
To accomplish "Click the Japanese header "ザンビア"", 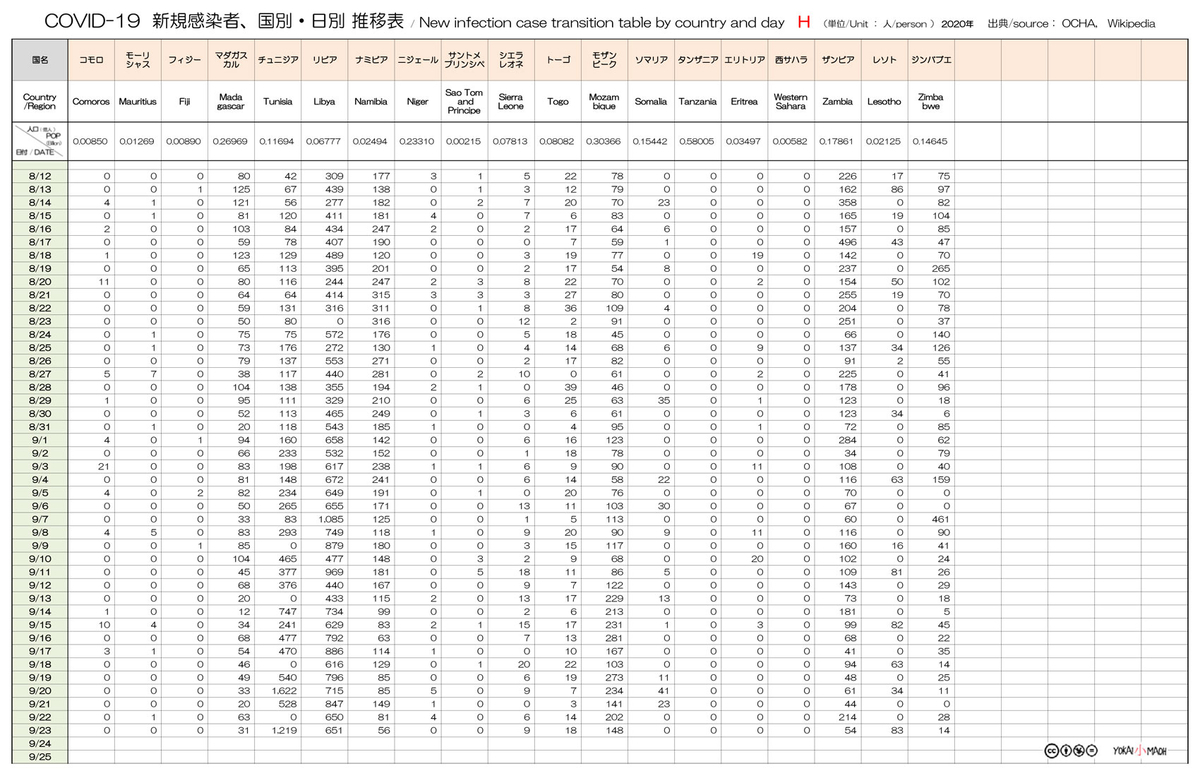I will pos(837,61).
